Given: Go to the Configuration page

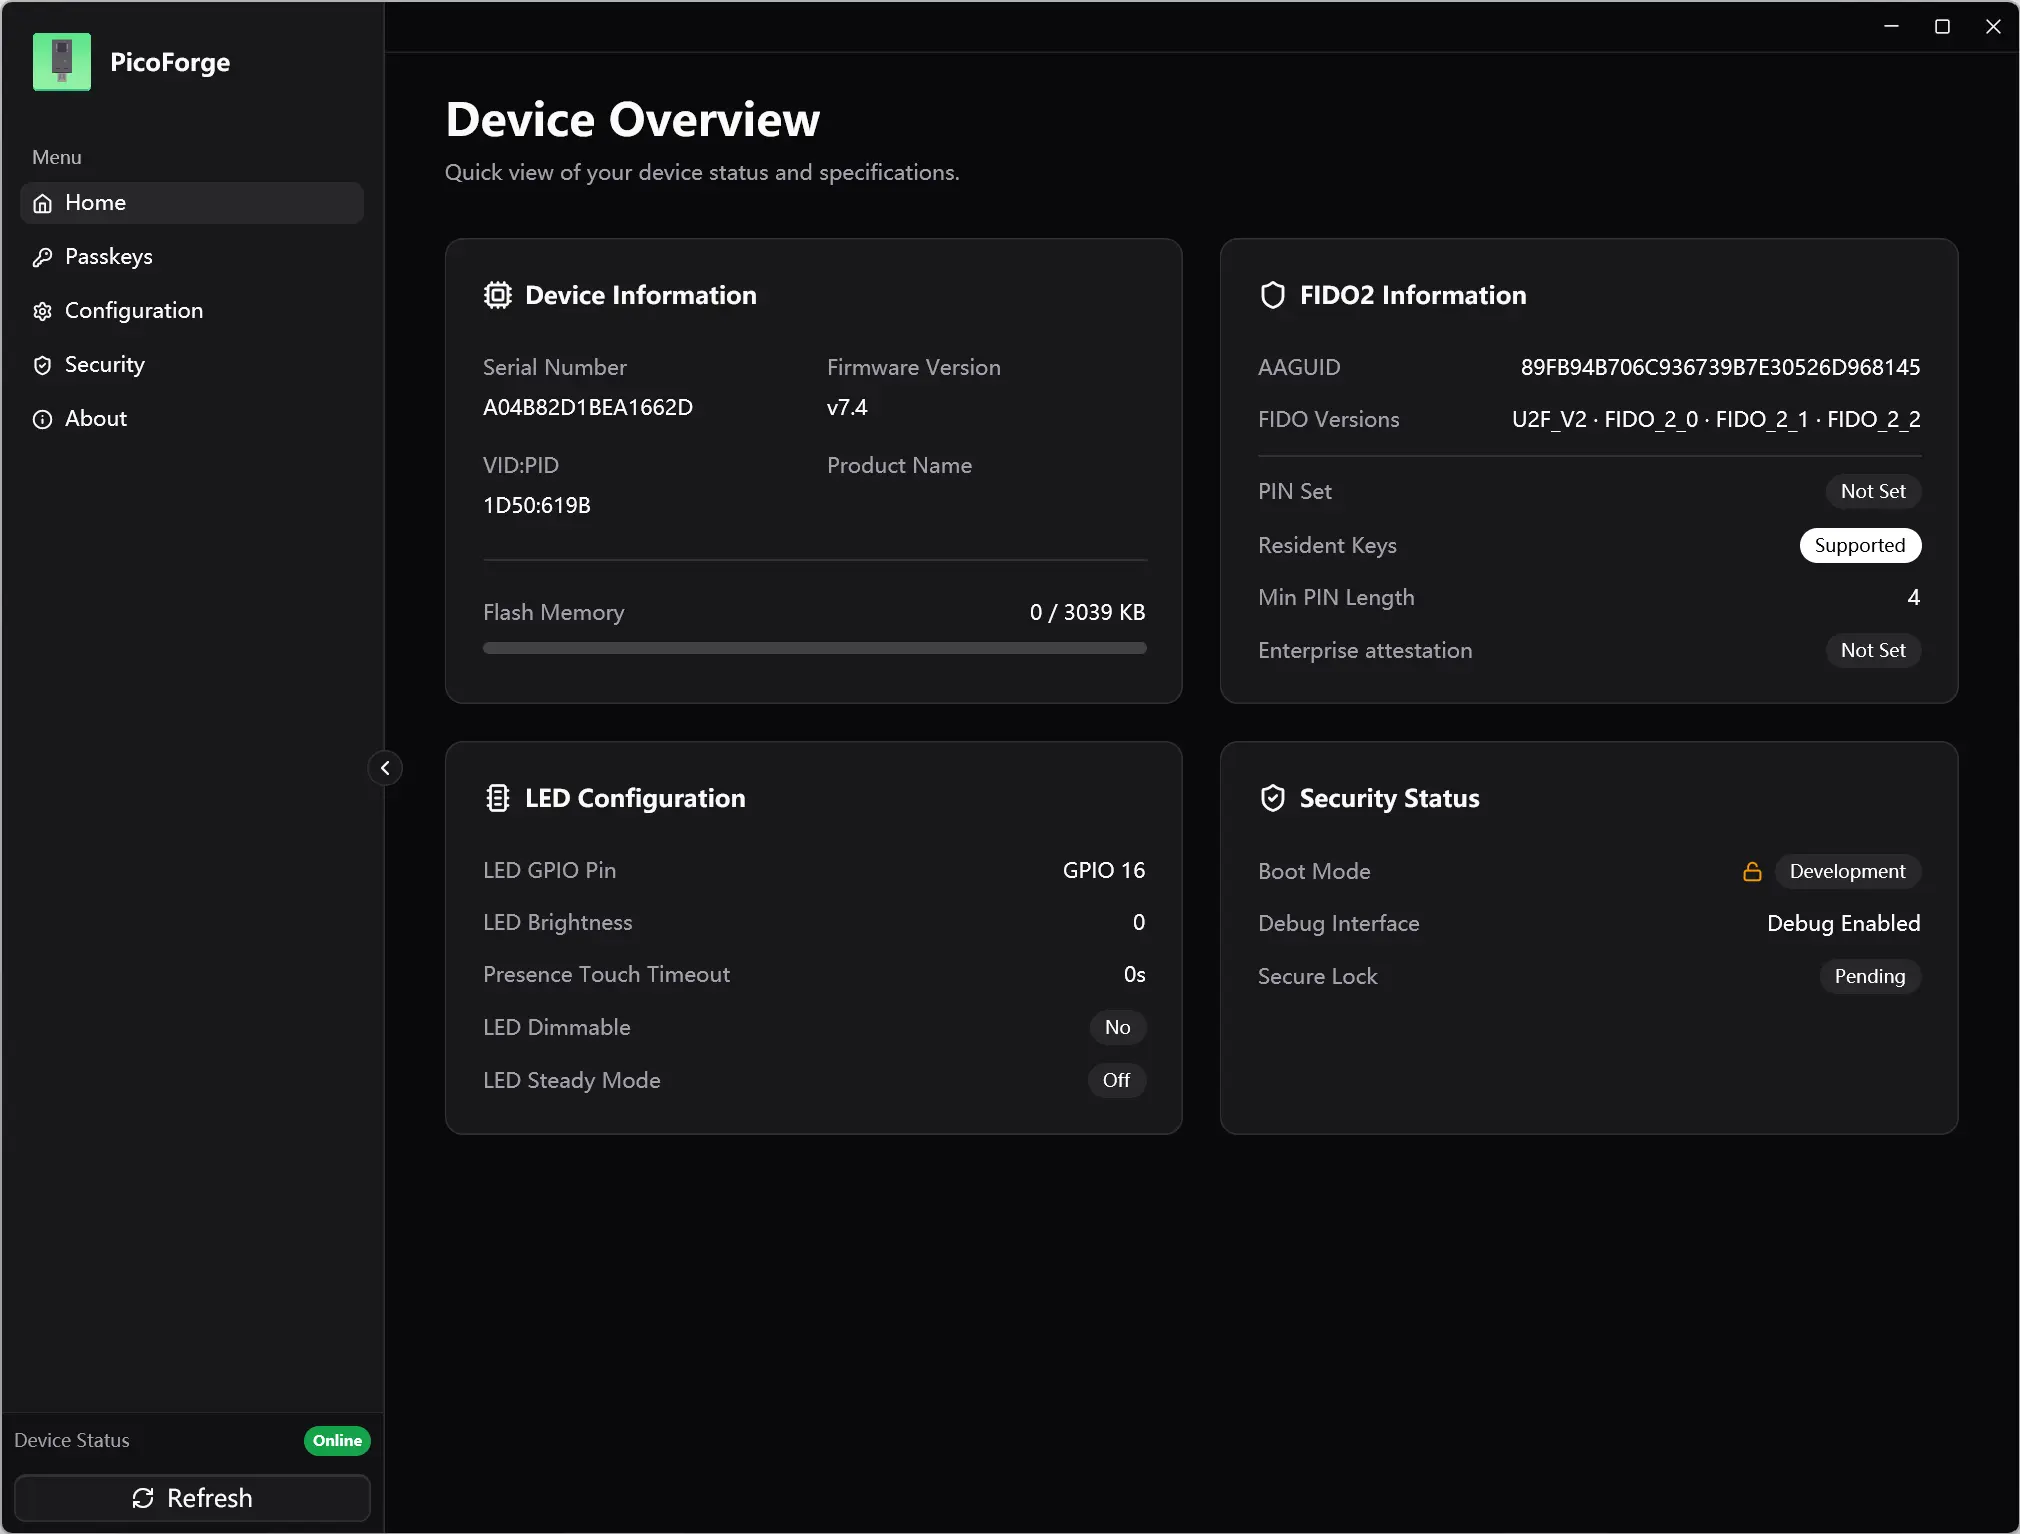Looking at the screenshot, I should (192, 311).
